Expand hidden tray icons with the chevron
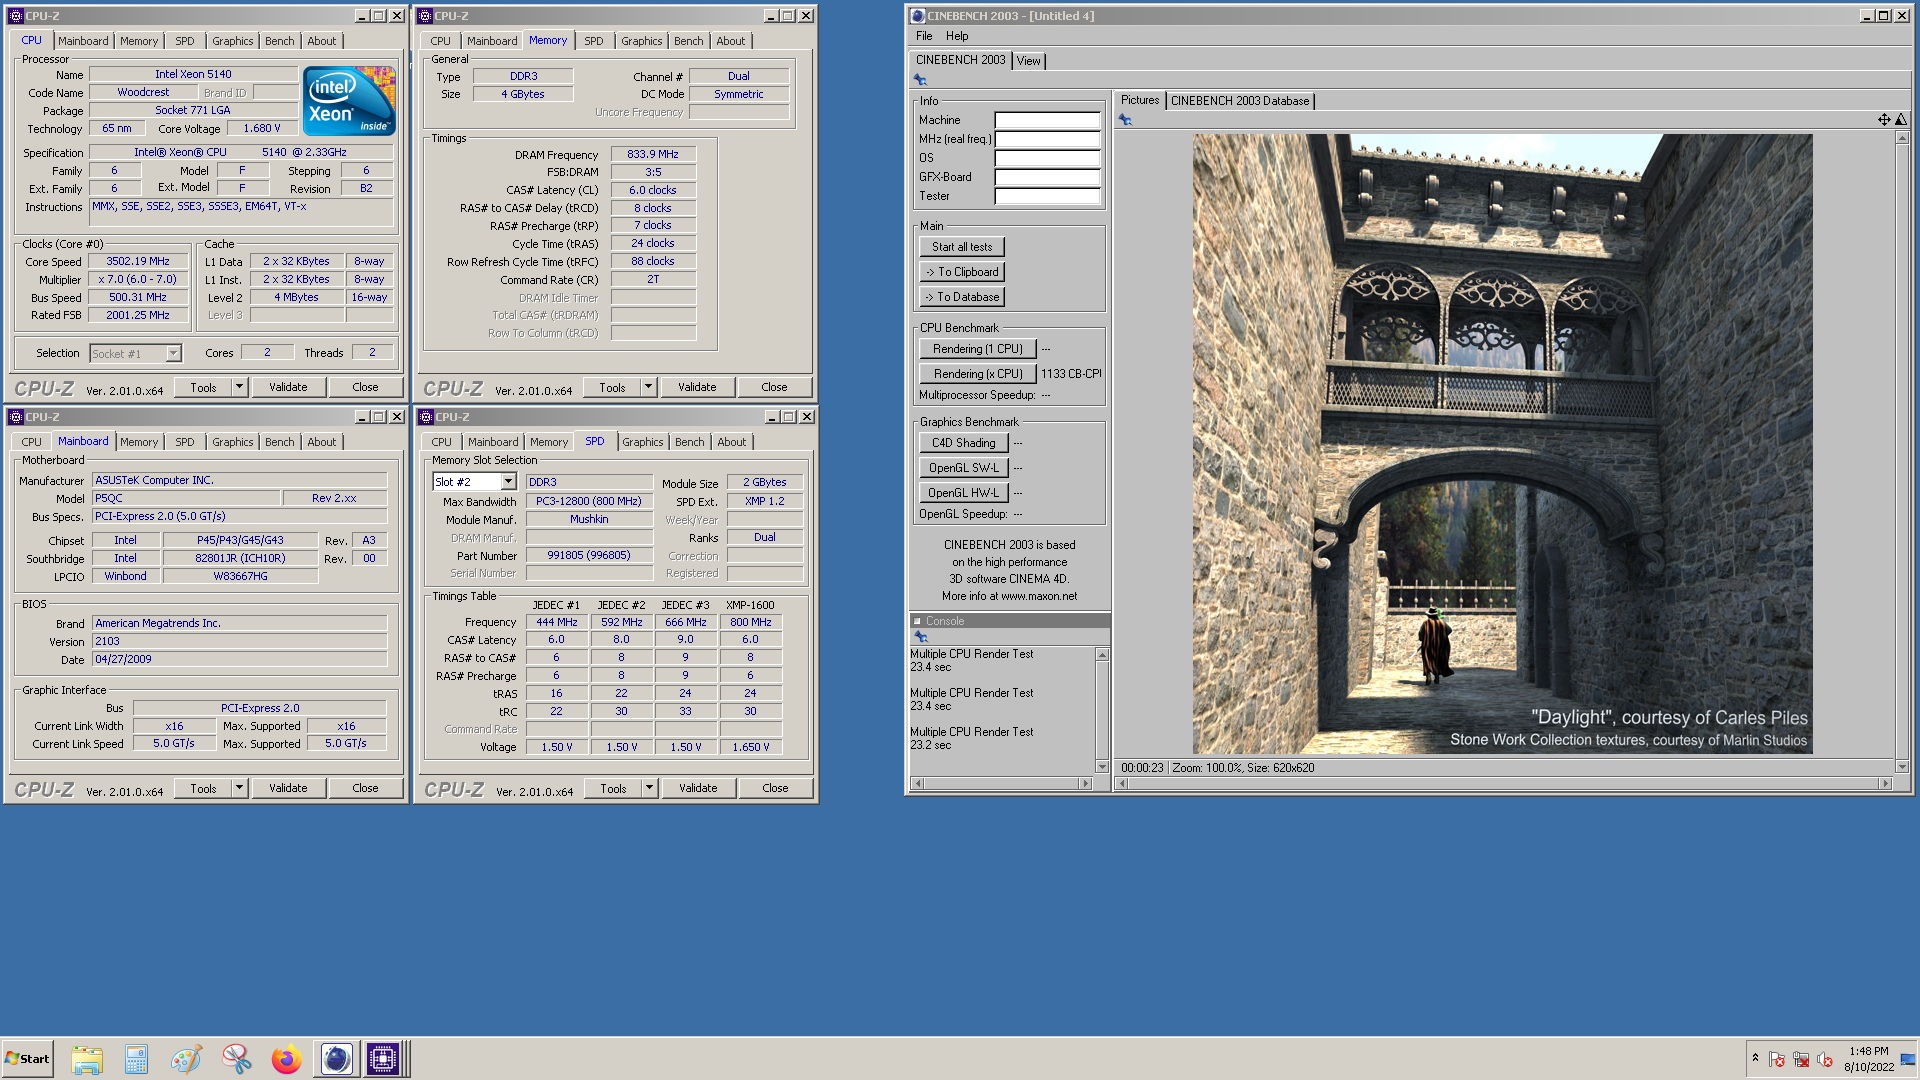 click(x=1755, y=1057)
